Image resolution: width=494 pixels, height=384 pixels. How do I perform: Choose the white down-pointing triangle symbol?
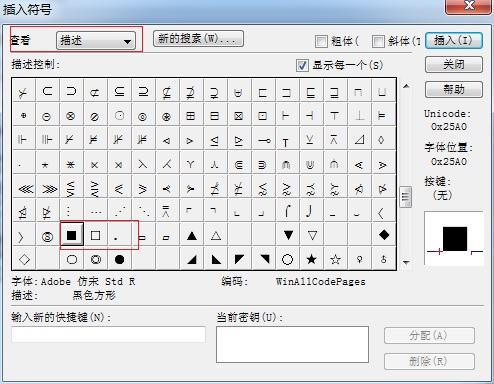pos(312,235)
